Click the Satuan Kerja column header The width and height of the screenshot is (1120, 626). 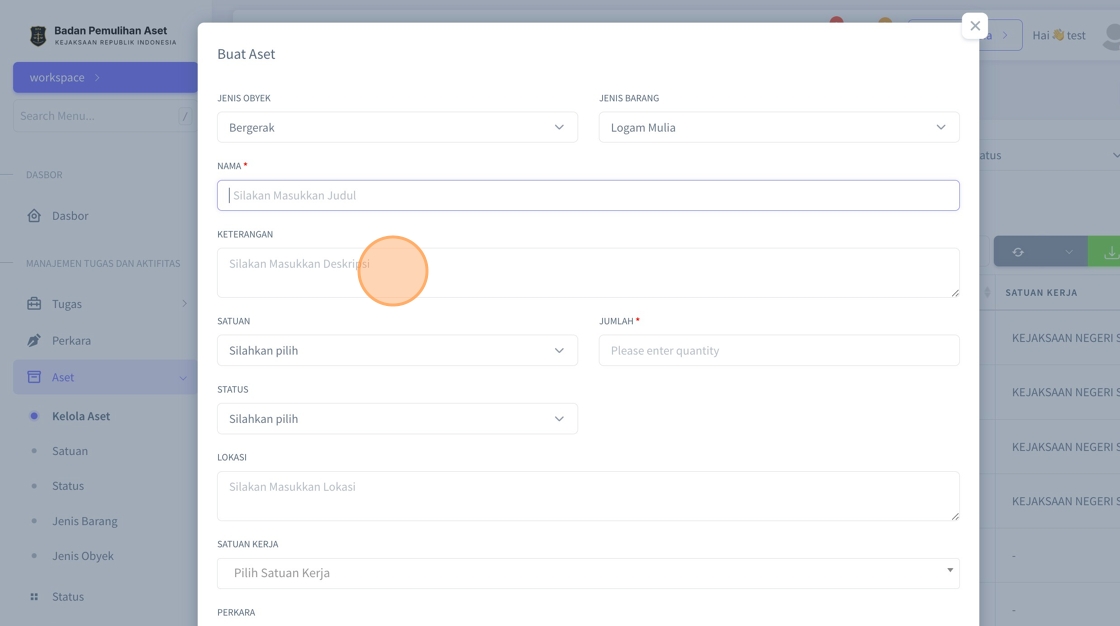coord(1041,292)
